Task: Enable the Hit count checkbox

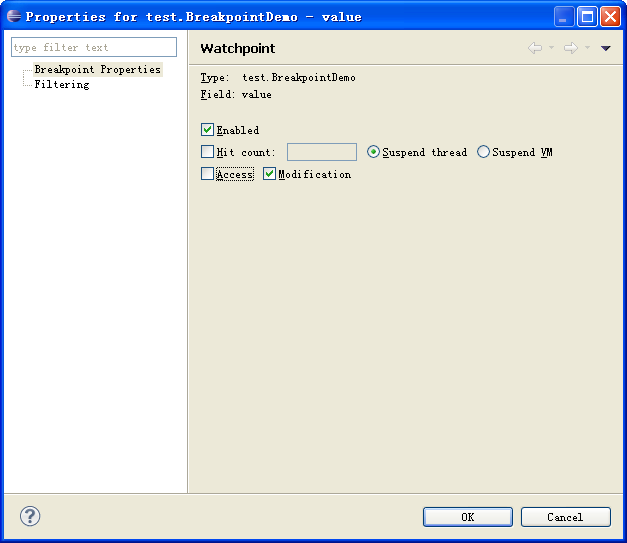Action: [x=207, y=152]
